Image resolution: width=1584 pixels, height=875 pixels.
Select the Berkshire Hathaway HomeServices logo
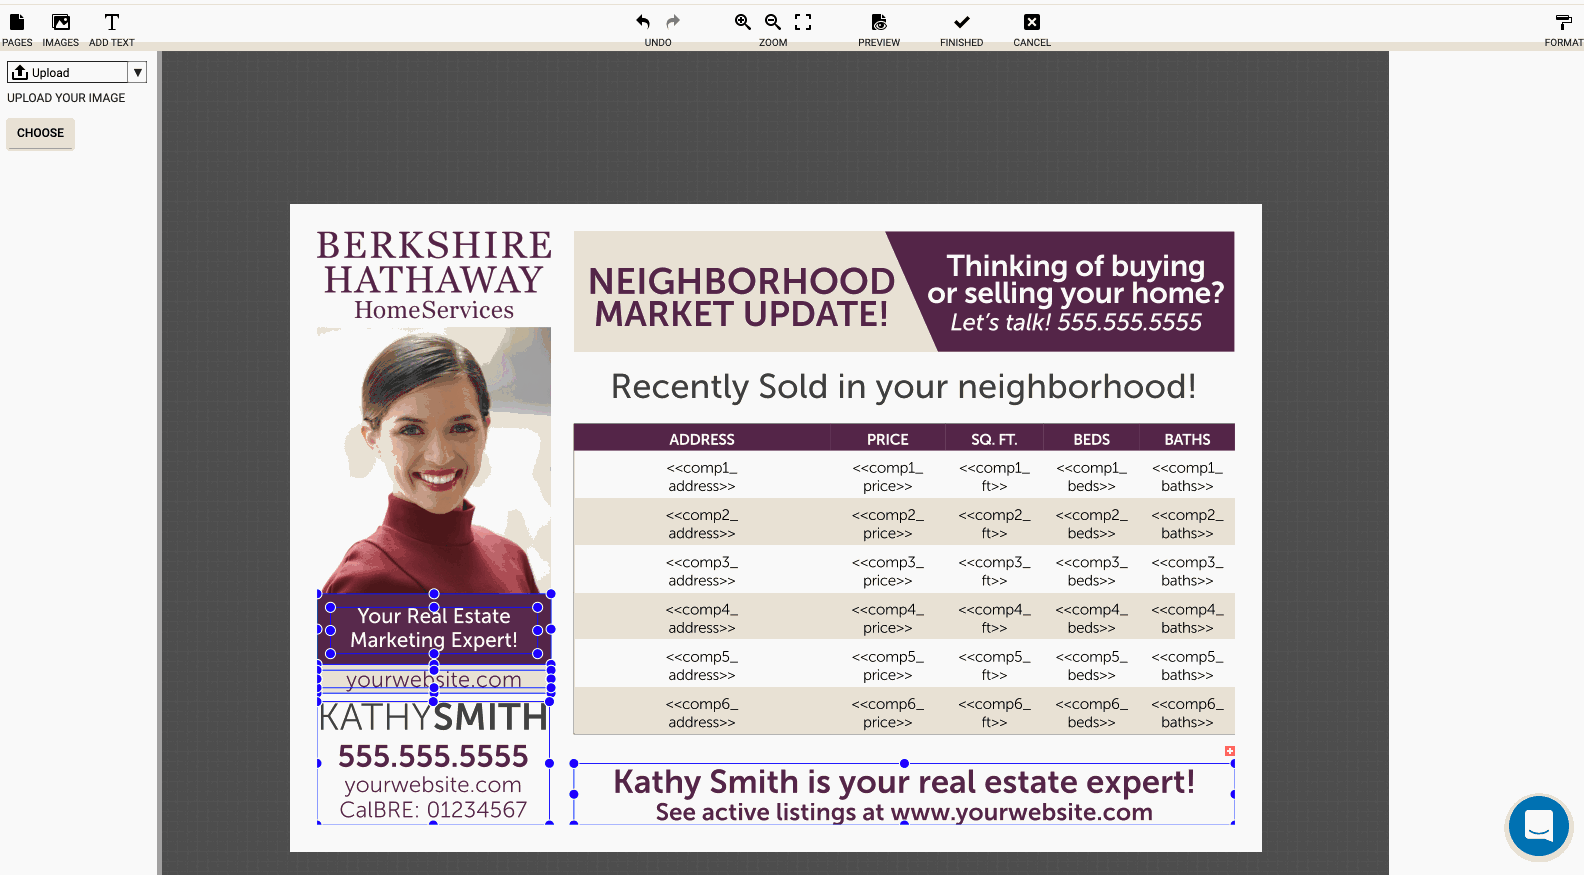(434, 275)
